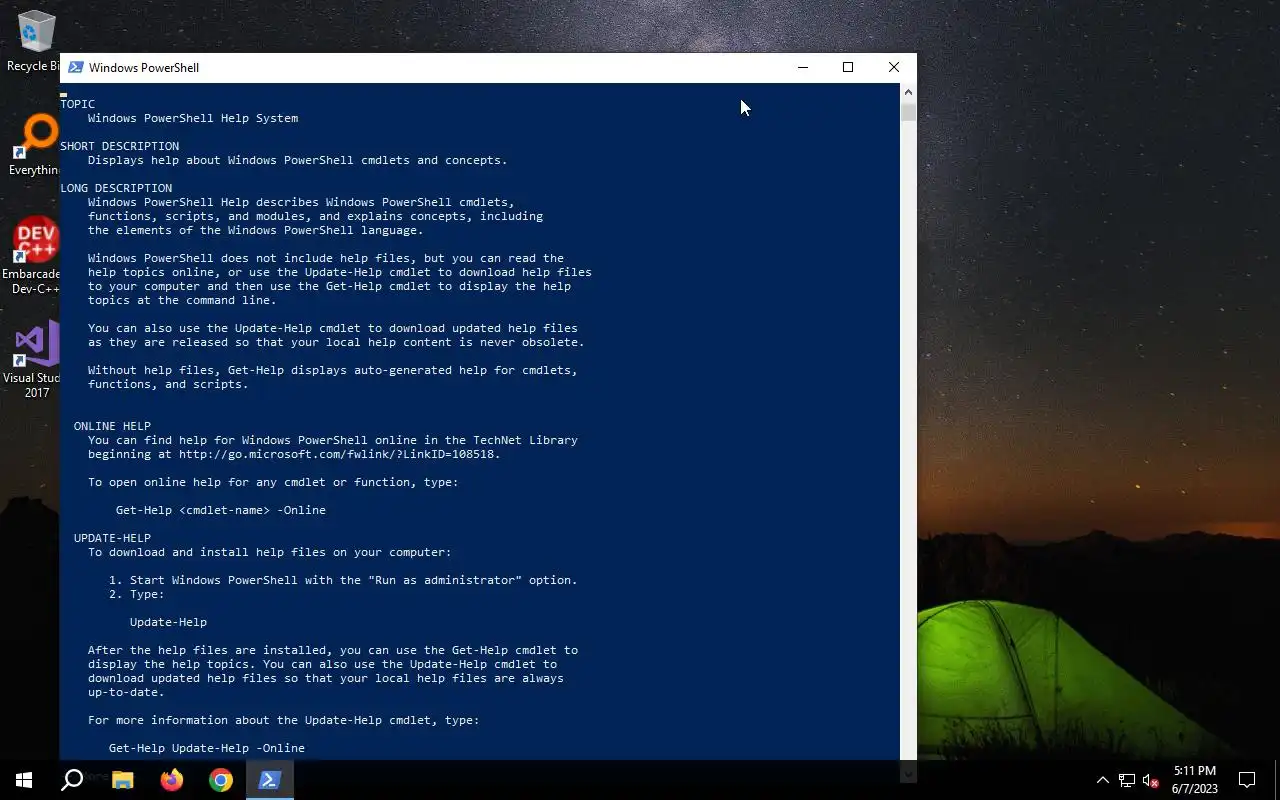1280x800 pixels.
Task: Open the muted volume tray icon
Action: tap(1151, 780)
